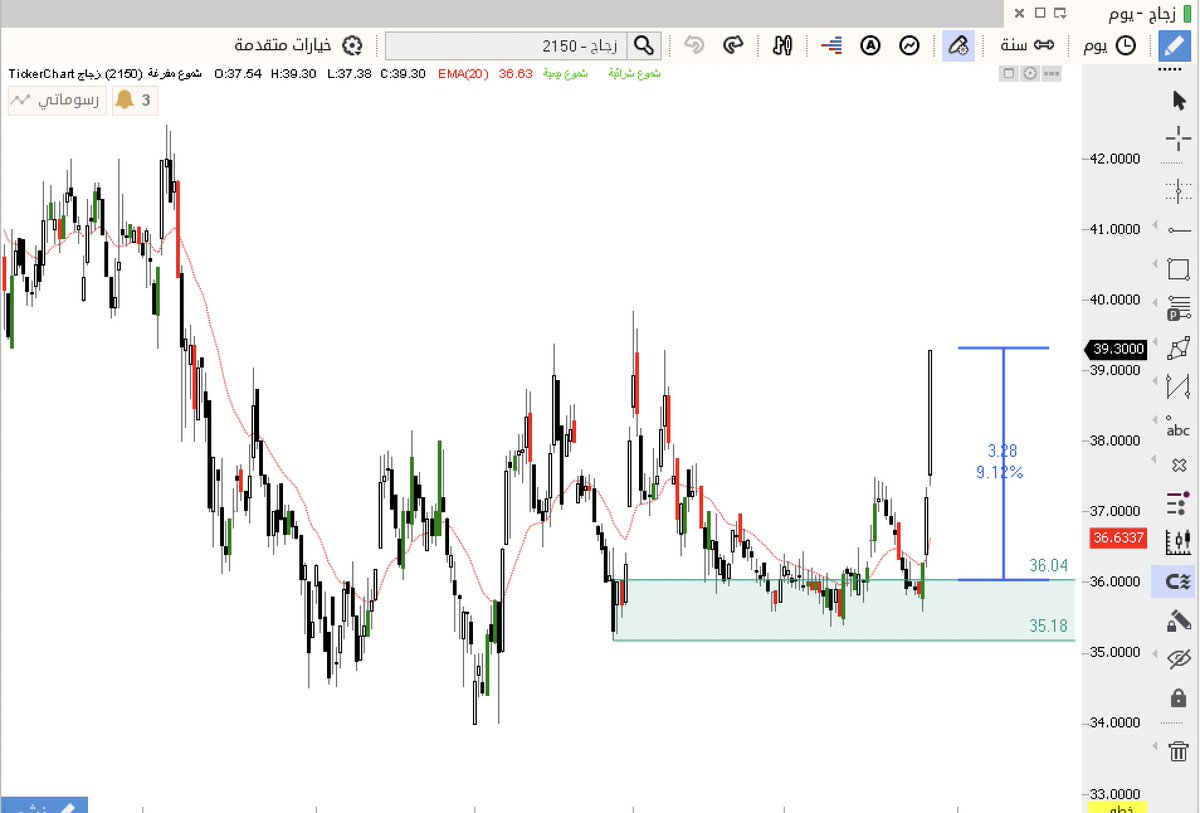This screenshot has height=813, width=1200.
Task: Click the window detach popup icon
Action: [1061, 13]
